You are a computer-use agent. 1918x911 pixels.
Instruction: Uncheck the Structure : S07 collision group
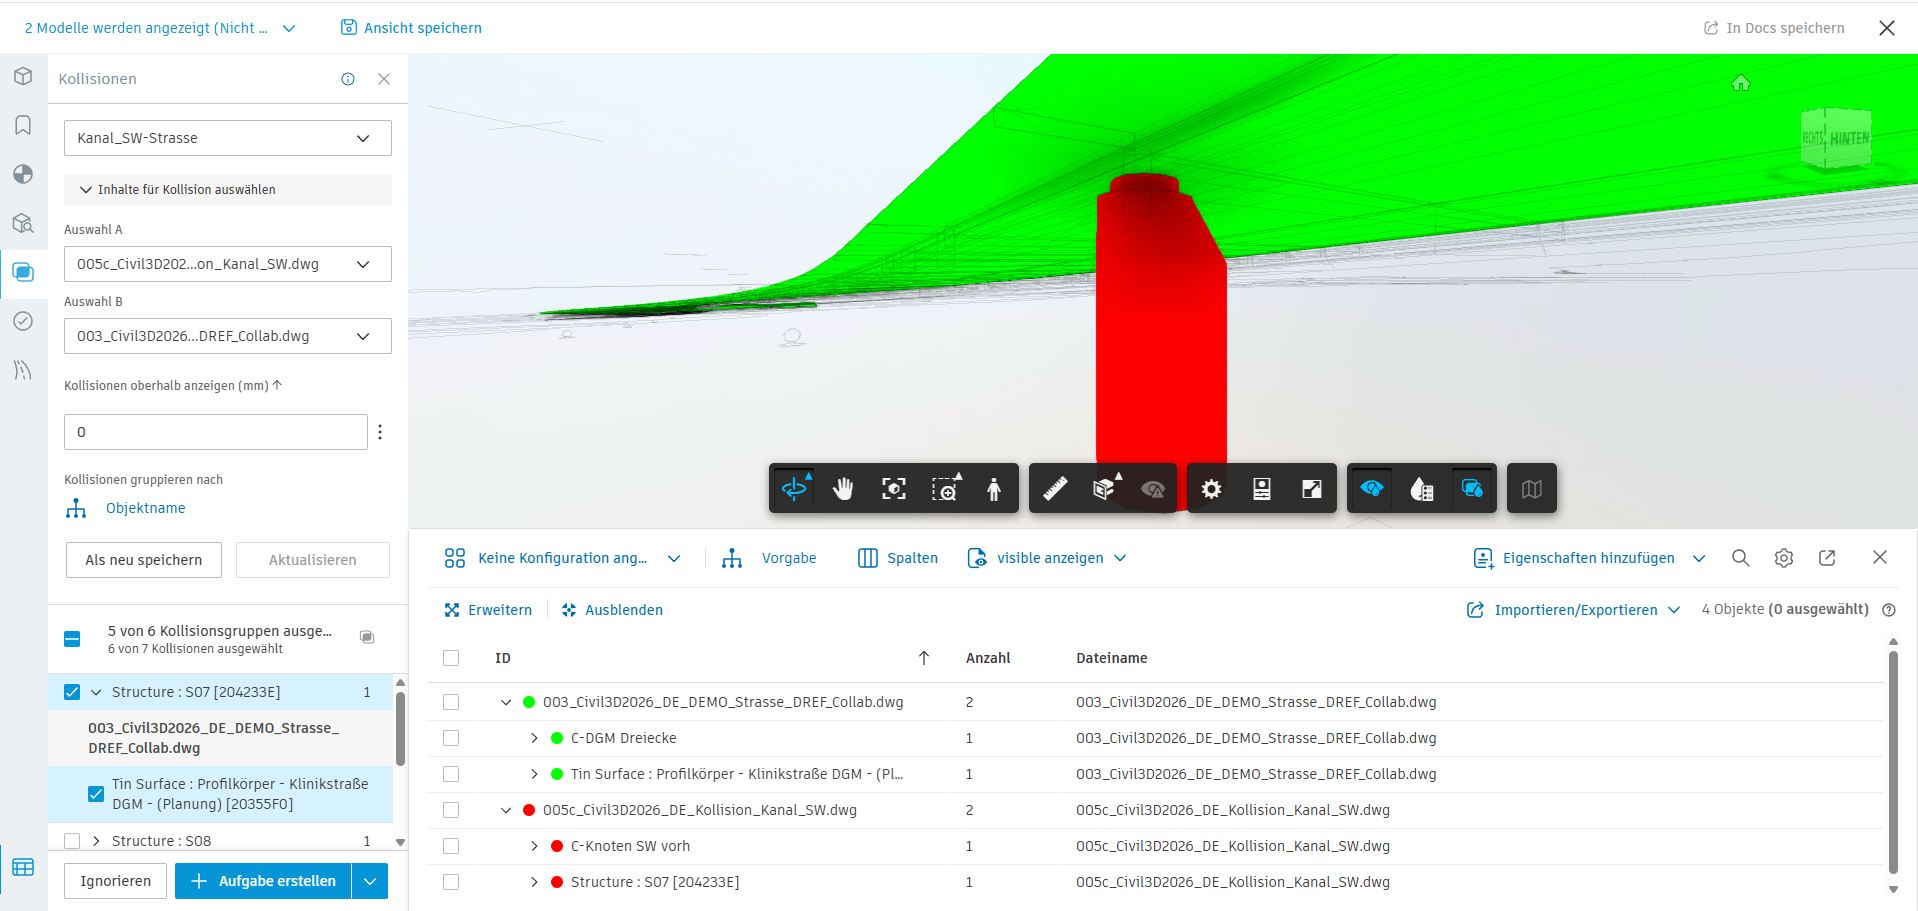(x=72, y=692)
